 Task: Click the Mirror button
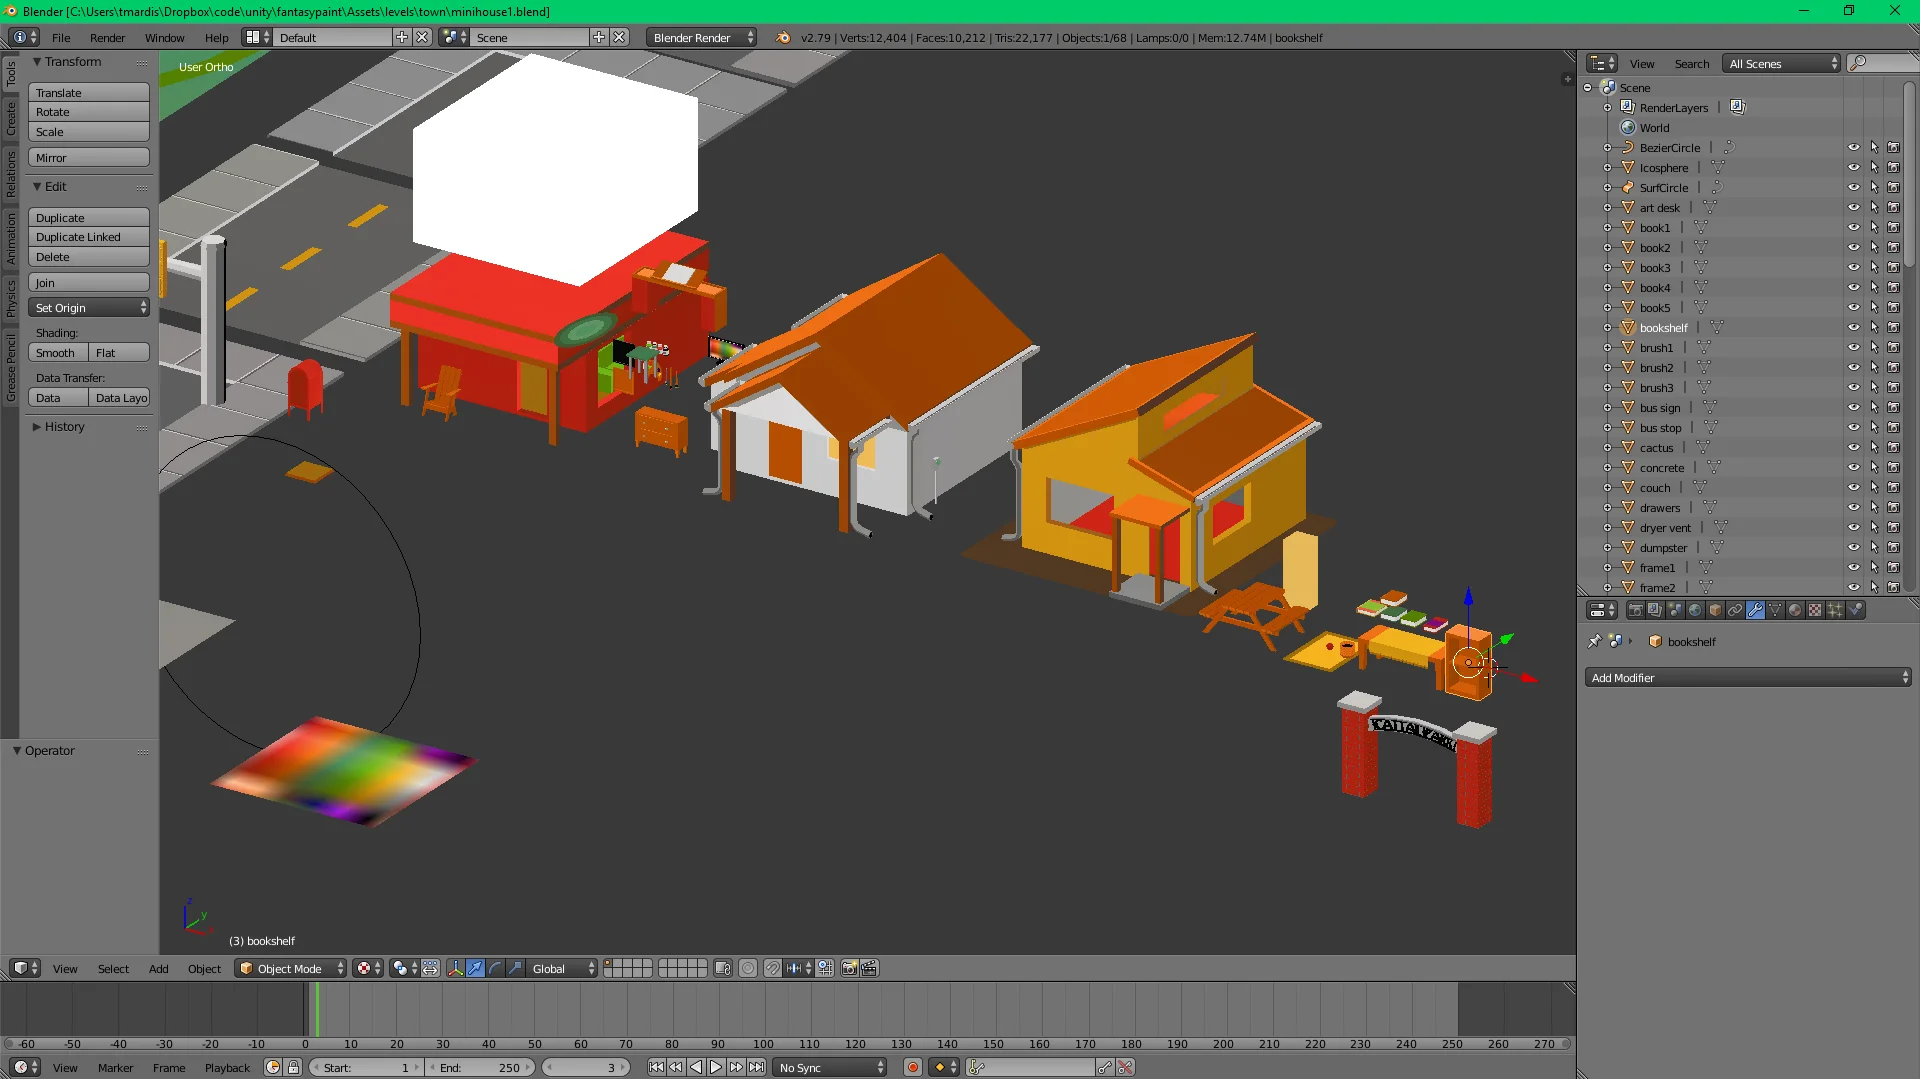coord(89,158)
